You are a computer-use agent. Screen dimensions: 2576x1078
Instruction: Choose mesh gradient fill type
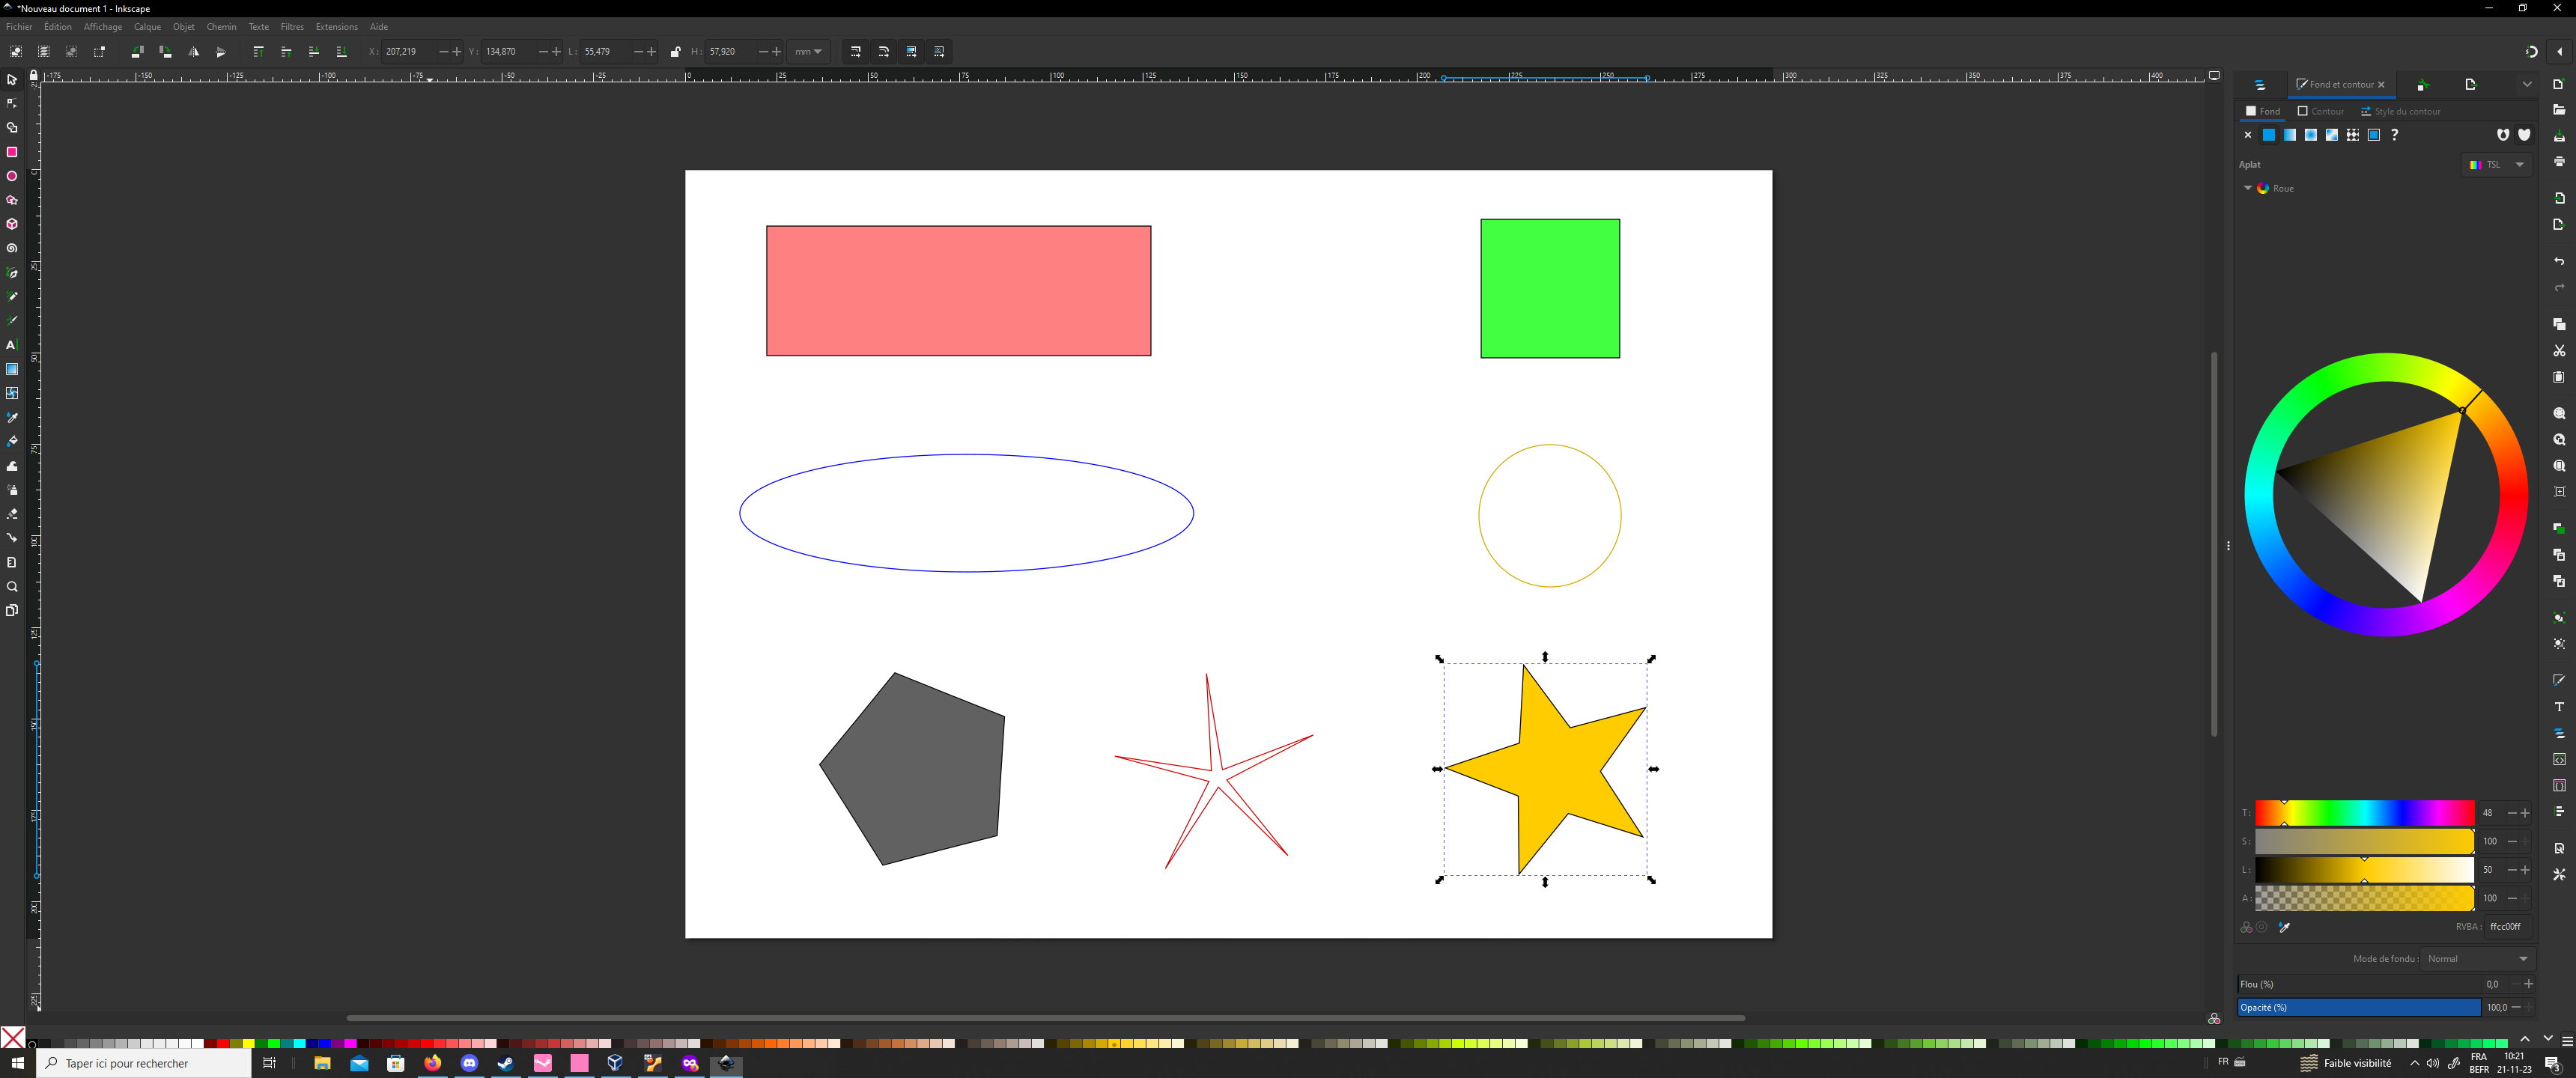click(x=2332, y=135)
